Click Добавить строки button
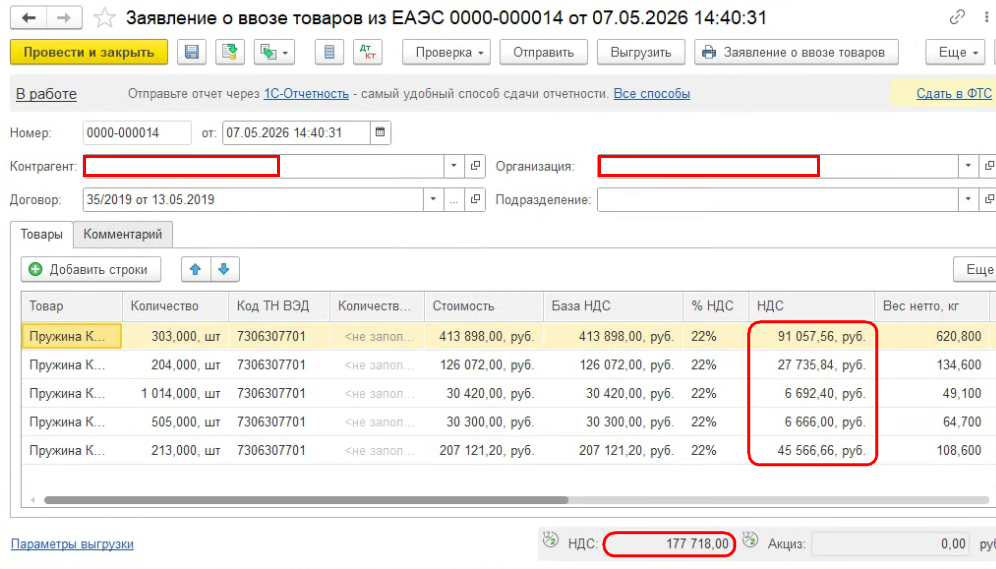 click(x=91, y=269)
